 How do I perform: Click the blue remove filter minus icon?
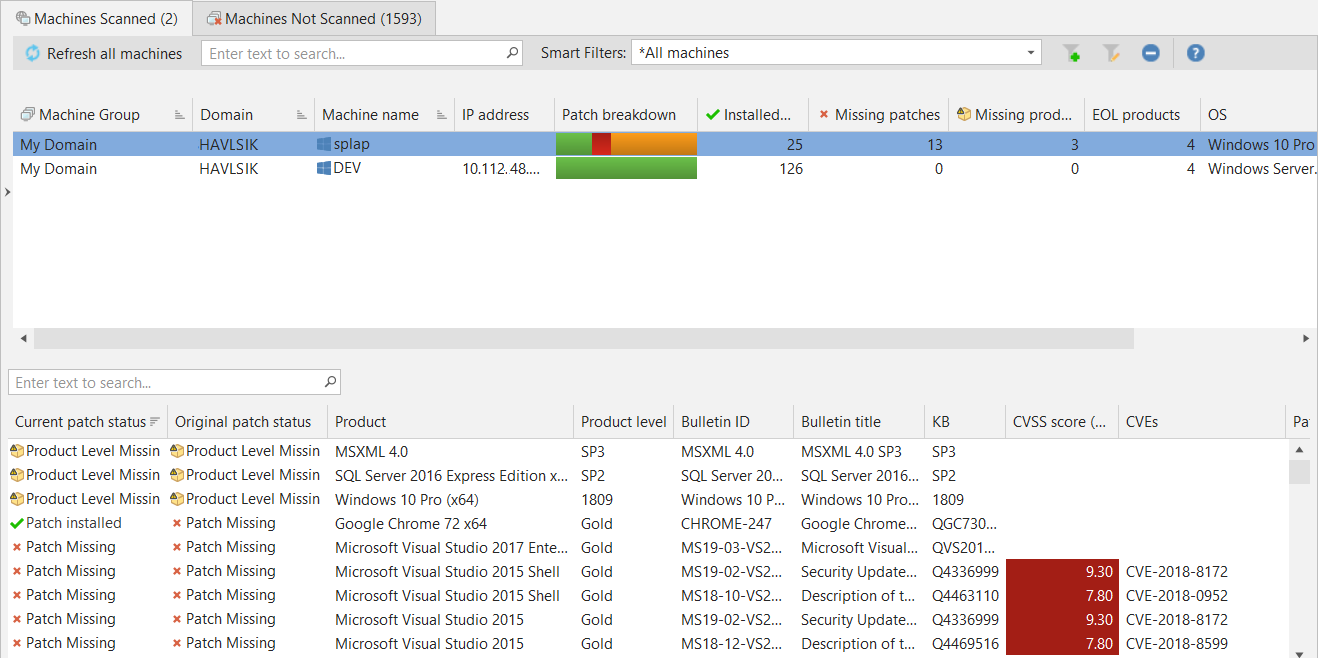(x=1150, y=53)
